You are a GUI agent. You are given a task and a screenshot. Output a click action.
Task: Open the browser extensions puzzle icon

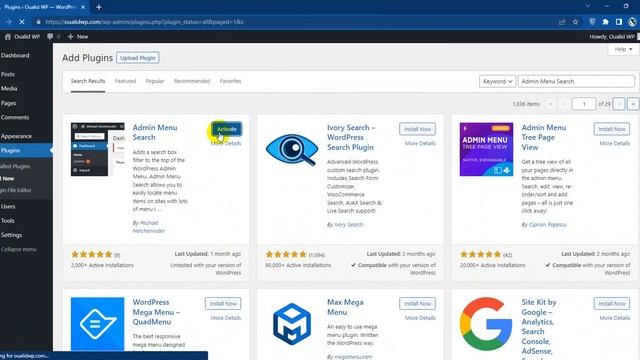point(605,22)
